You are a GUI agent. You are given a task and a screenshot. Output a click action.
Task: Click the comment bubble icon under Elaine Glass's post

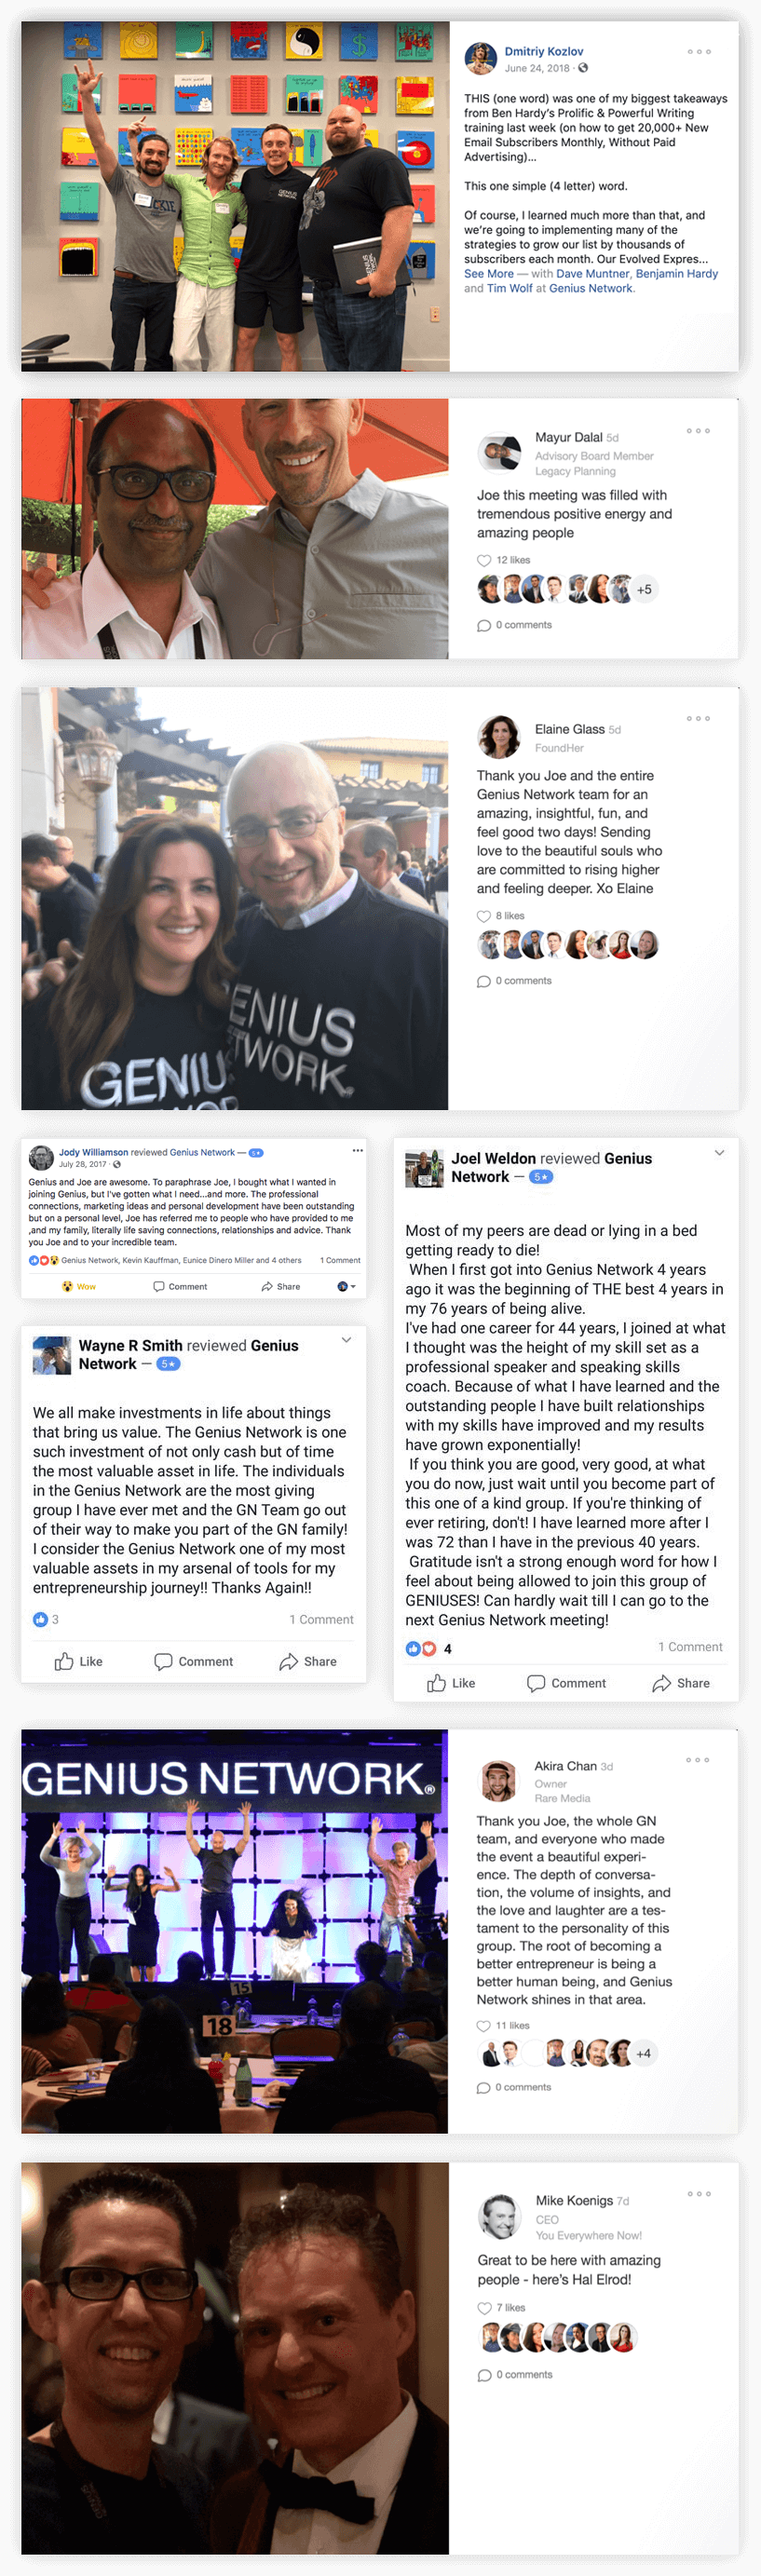(x=484, y=981)
